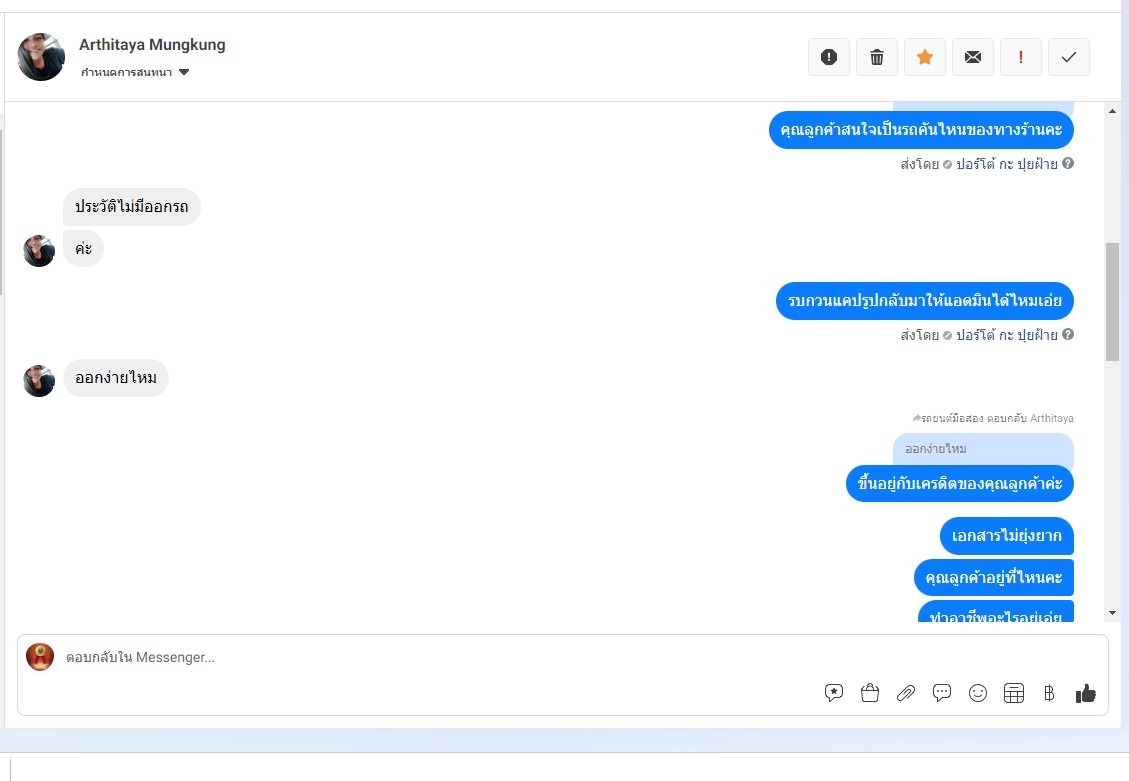Delete conversation with trash icon
This screenshot has width=1129, height=781.
[x=877, y=57]
